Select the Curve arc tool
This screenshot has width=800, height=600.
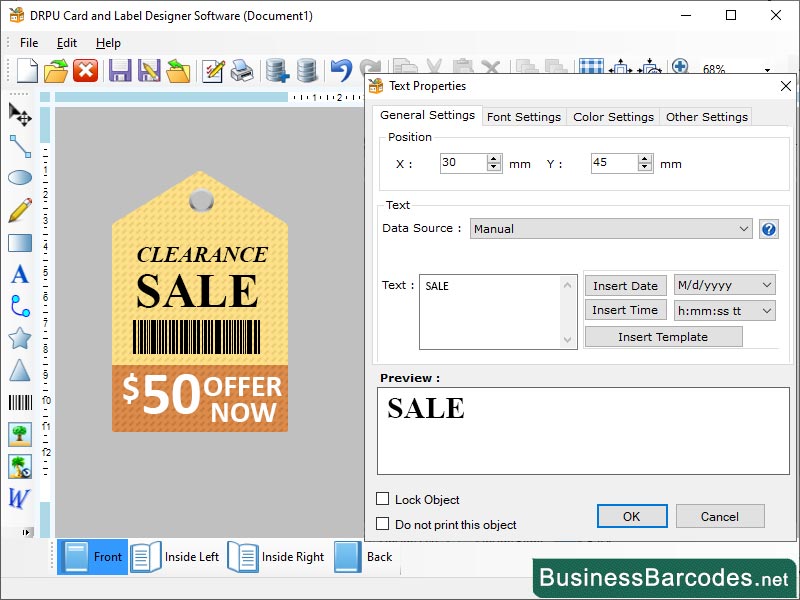(20, 306)
